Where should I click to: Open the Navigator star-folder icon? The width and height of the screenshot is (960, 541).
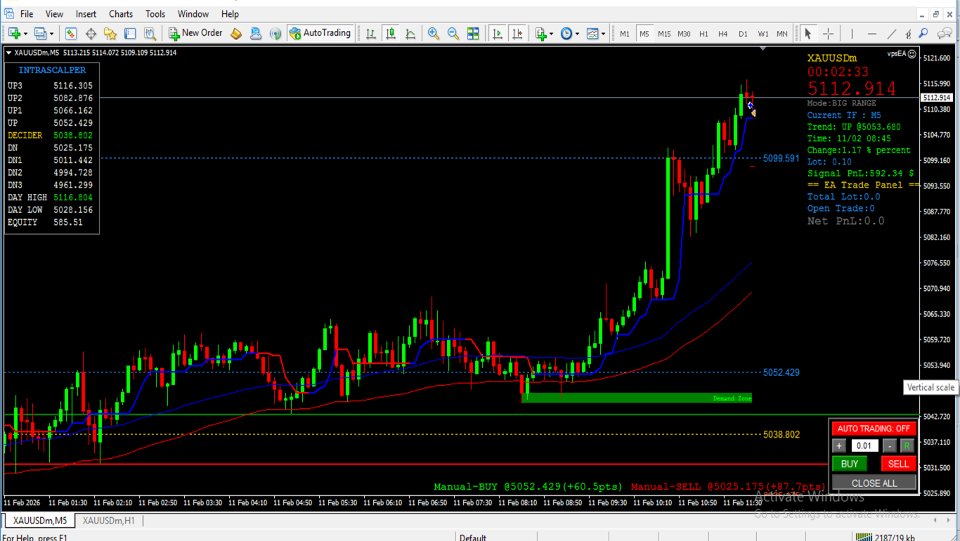coord(110,33)
